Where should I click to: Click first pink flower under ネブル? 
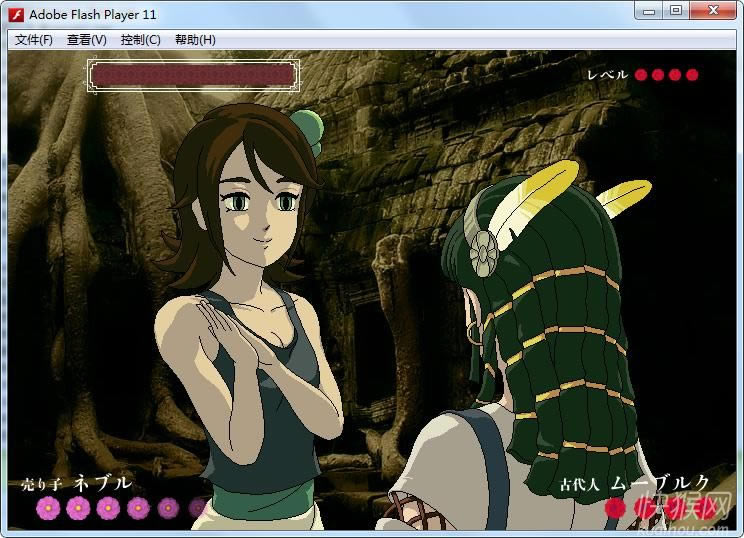[x=47, y=508]
